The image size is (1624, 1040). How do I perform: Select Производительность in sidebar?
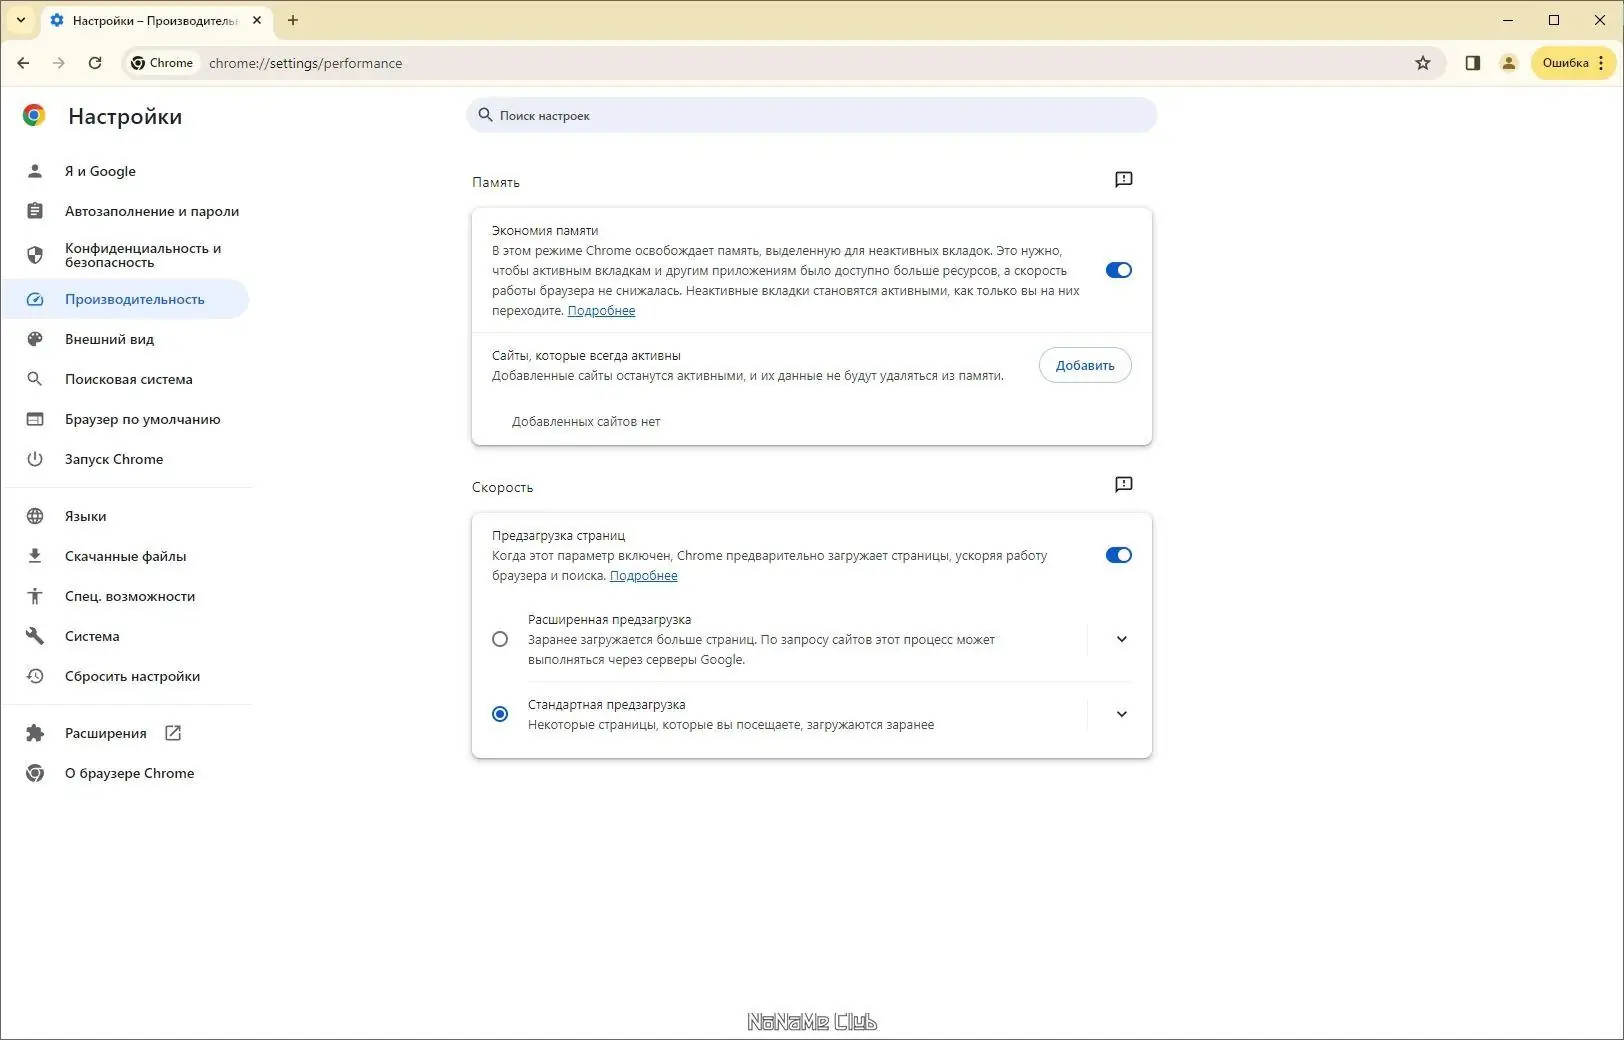[126, 299]
